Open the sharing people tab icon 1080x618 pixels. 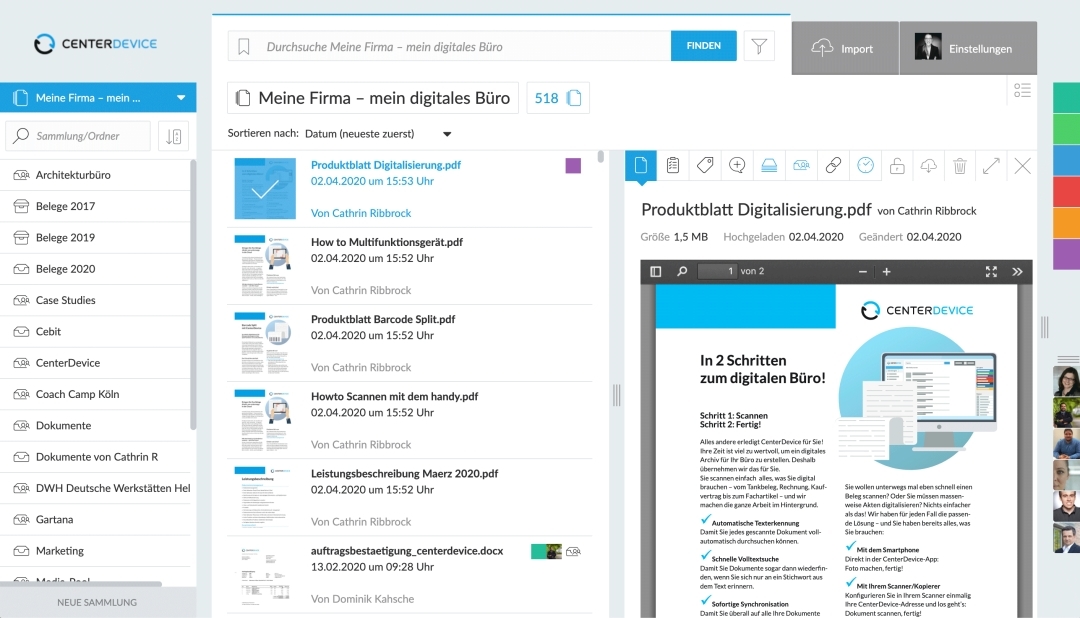tap(801, 165)
